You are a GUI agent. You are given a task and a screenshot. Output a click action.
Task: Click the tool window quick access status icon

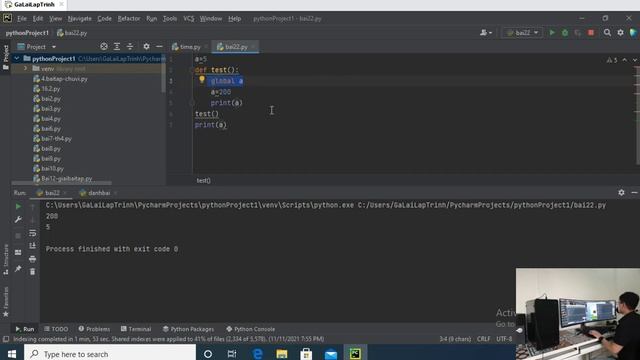tap(6, 339)
